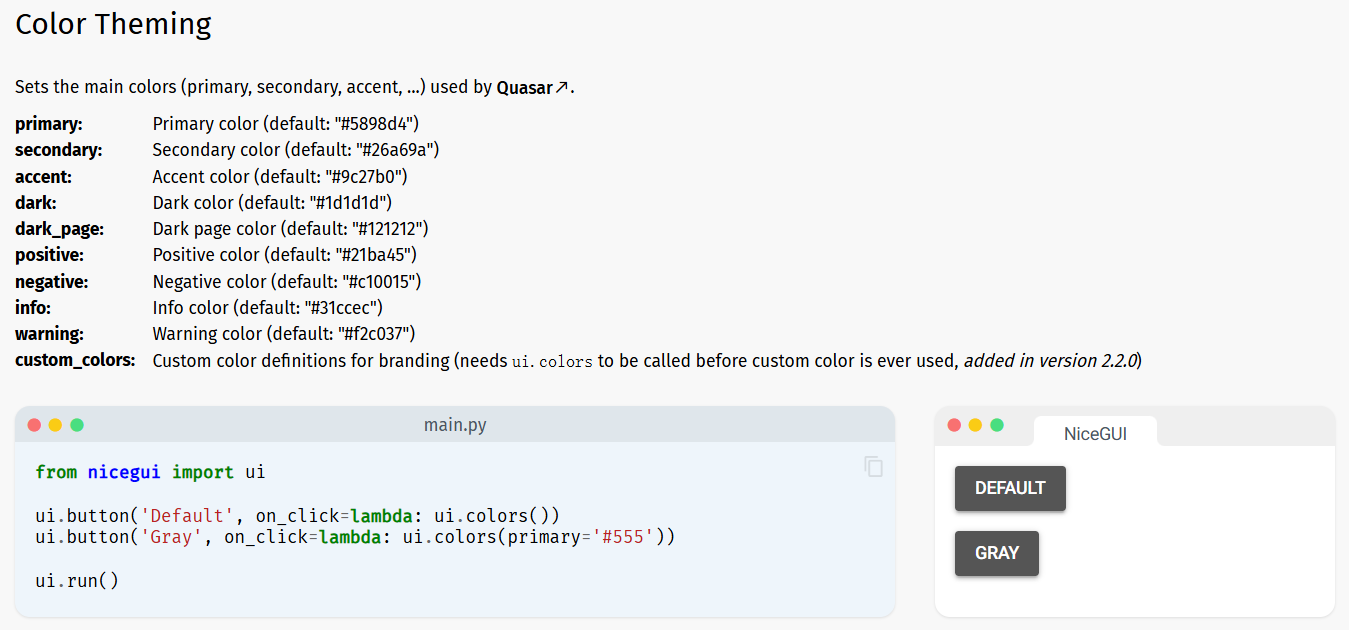
Task: Click the Color Theming heading
Action: click(x=113, y=24)
